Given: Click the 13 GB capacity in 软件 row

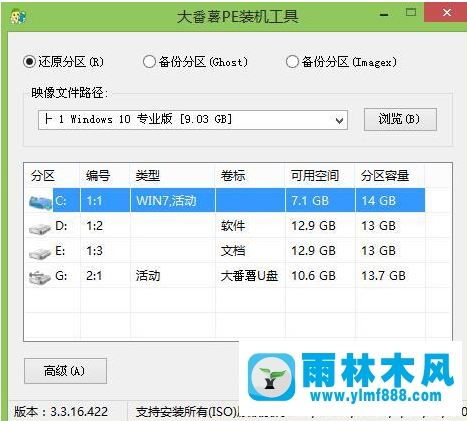Looking at the screenshot, I should [x=379, y=226].
